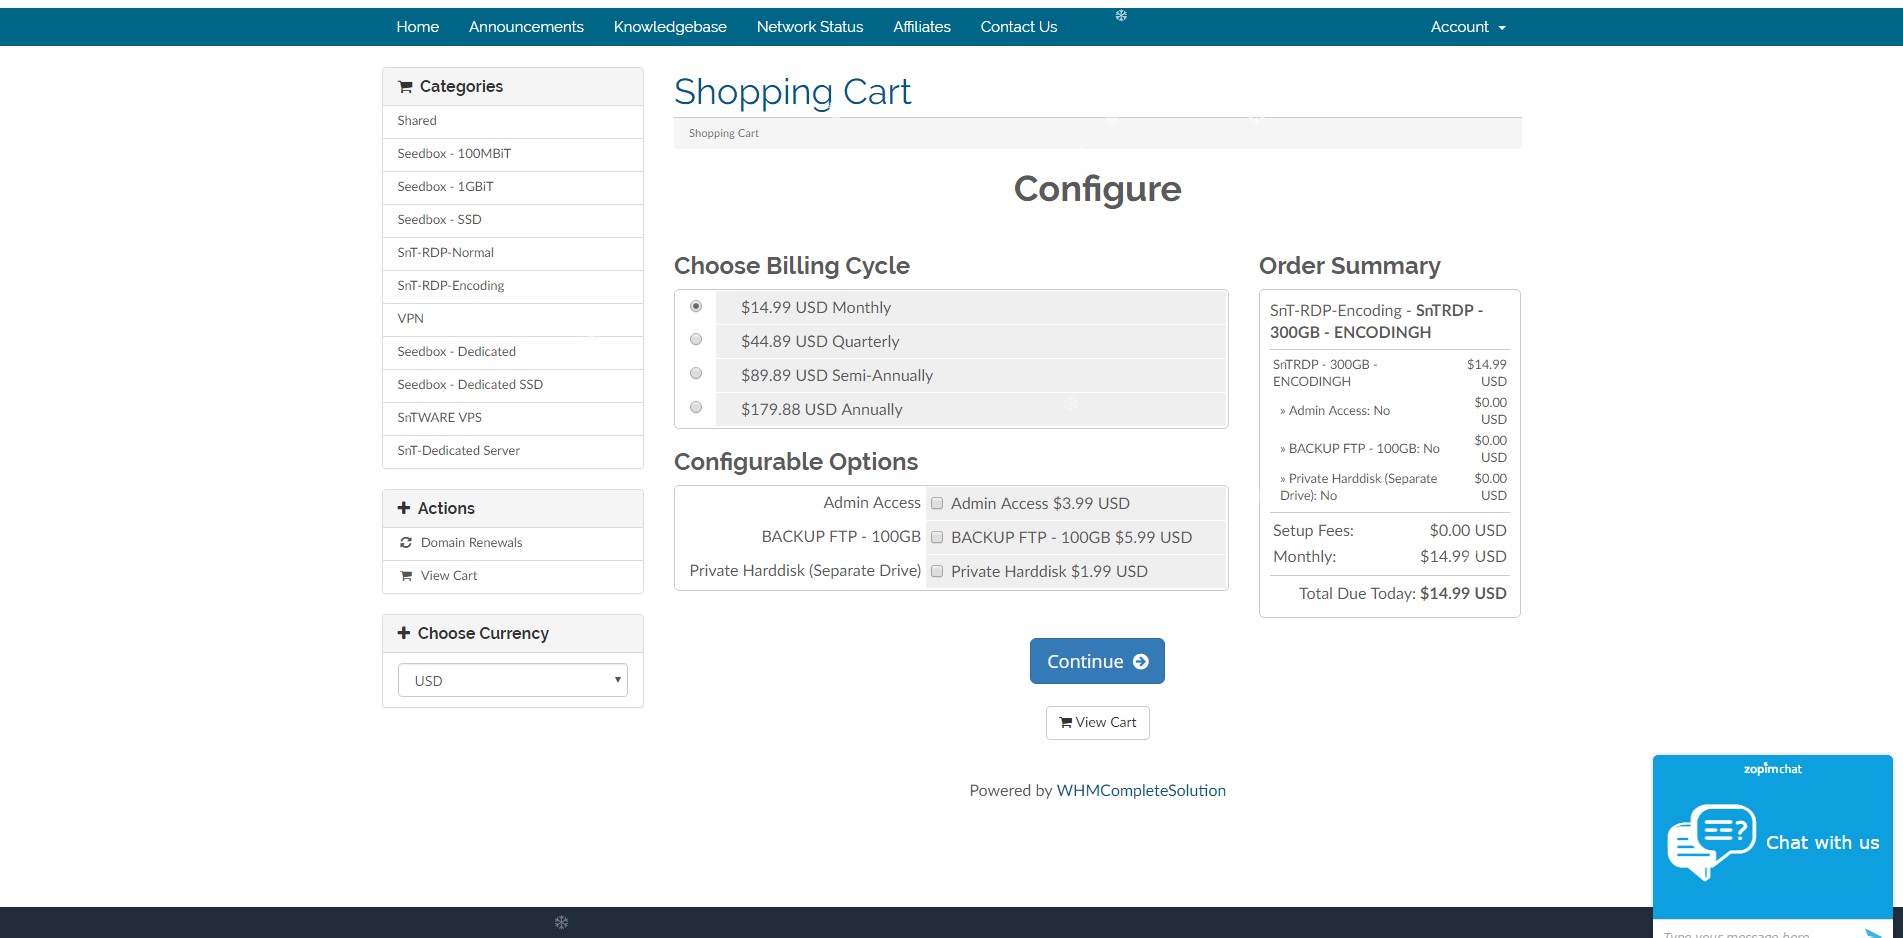1903x938 pixels.
Task: Click the plus icon beside Choose Currency
Action: tap(404, 633)
